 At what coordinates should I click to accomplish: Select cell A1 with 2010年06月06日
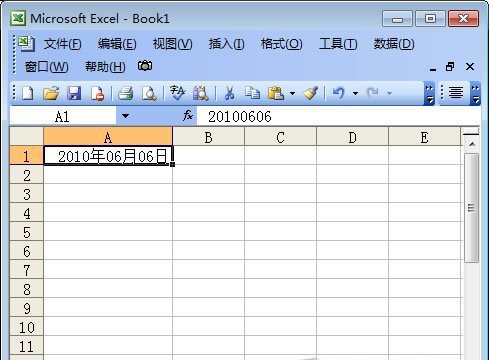108,156
